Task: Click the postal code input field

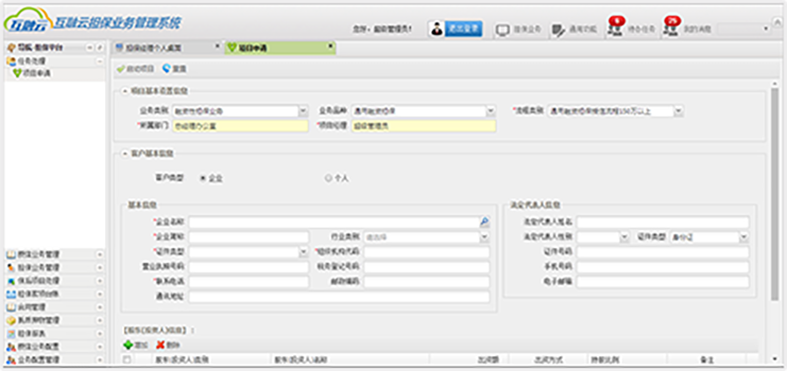Action: tap(427, 282)
